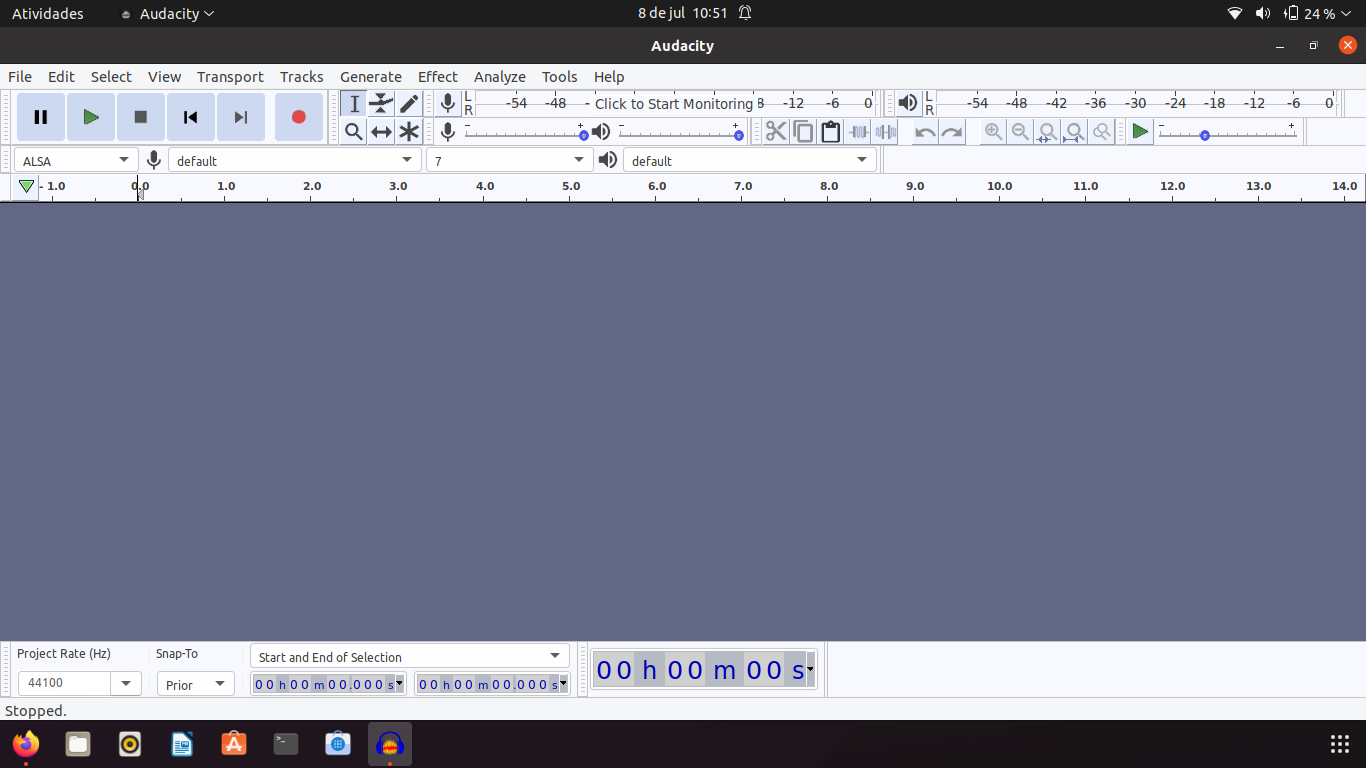Select the Zoom magnifier tool
The width and height of the screenshot is (1366, 768).
click(x=354, y=131)
